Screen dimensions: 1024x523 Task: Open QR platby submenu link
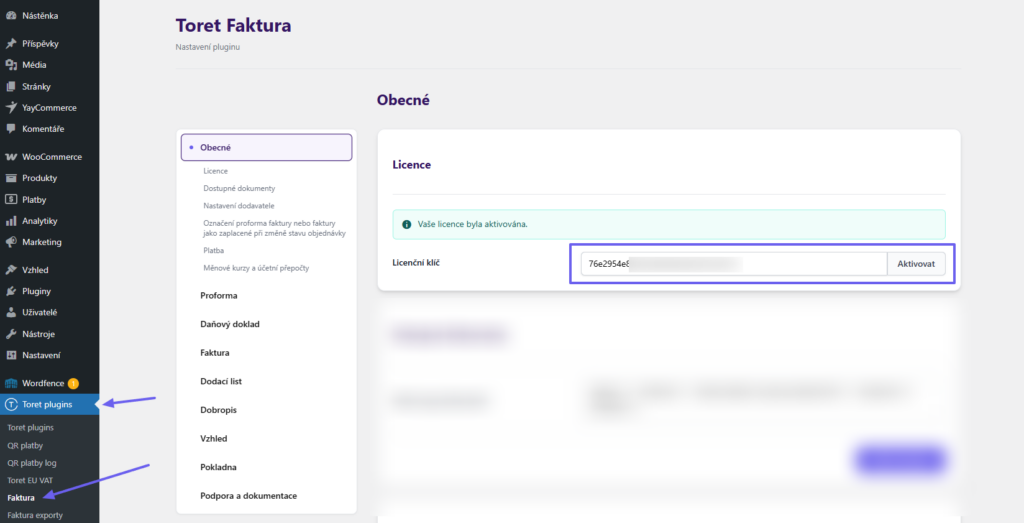(x=25, y=445)
